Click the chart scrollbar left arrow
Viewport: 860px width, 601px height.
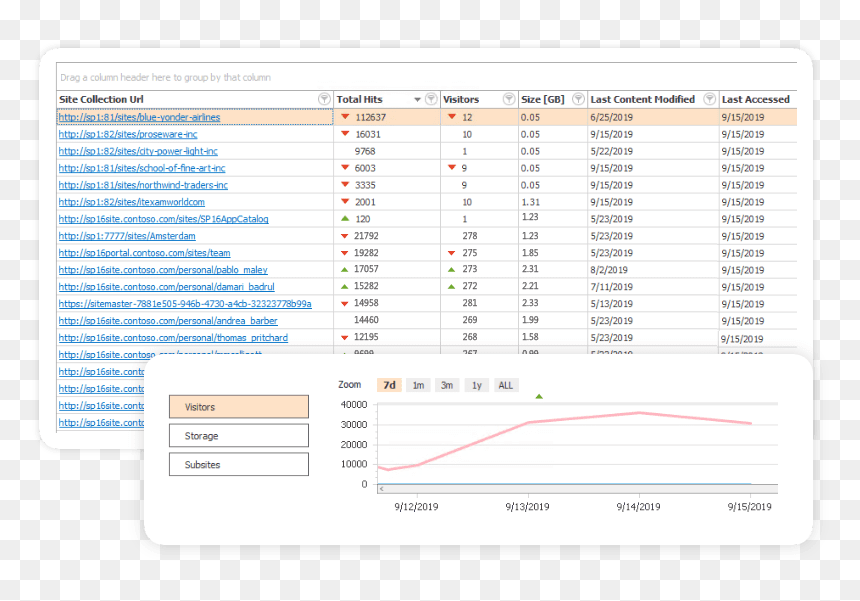click(x=381, y=489)
